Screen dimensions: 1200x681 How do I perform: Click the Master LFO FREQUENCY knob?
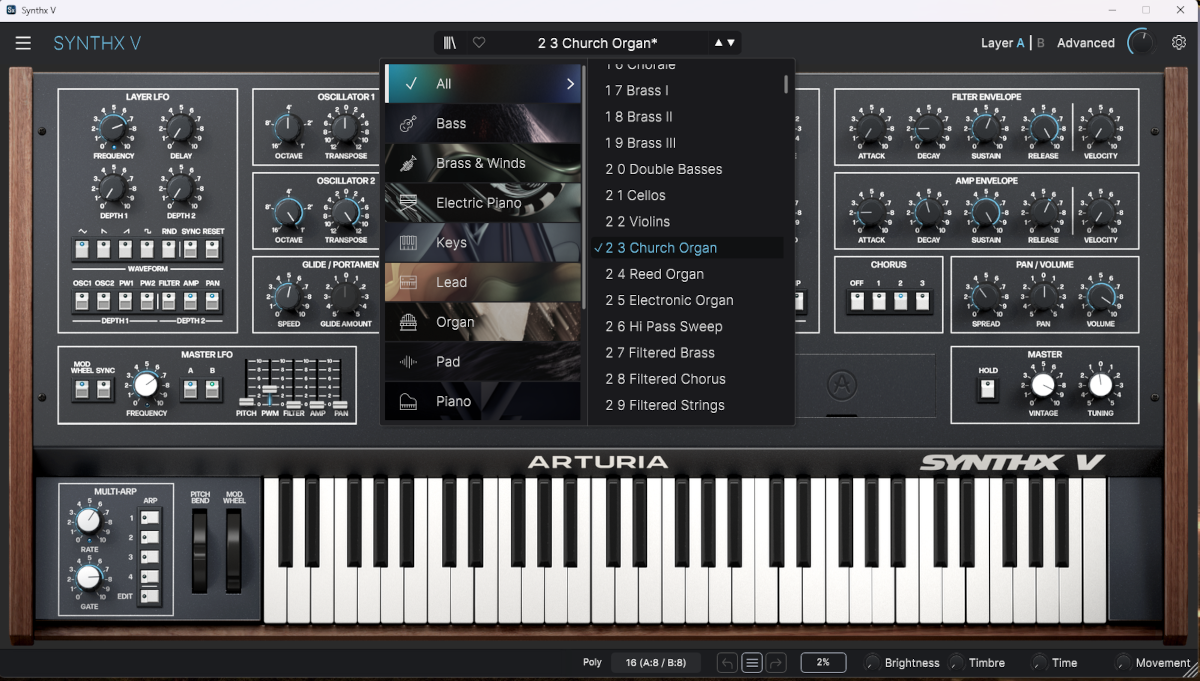(146, 384)
